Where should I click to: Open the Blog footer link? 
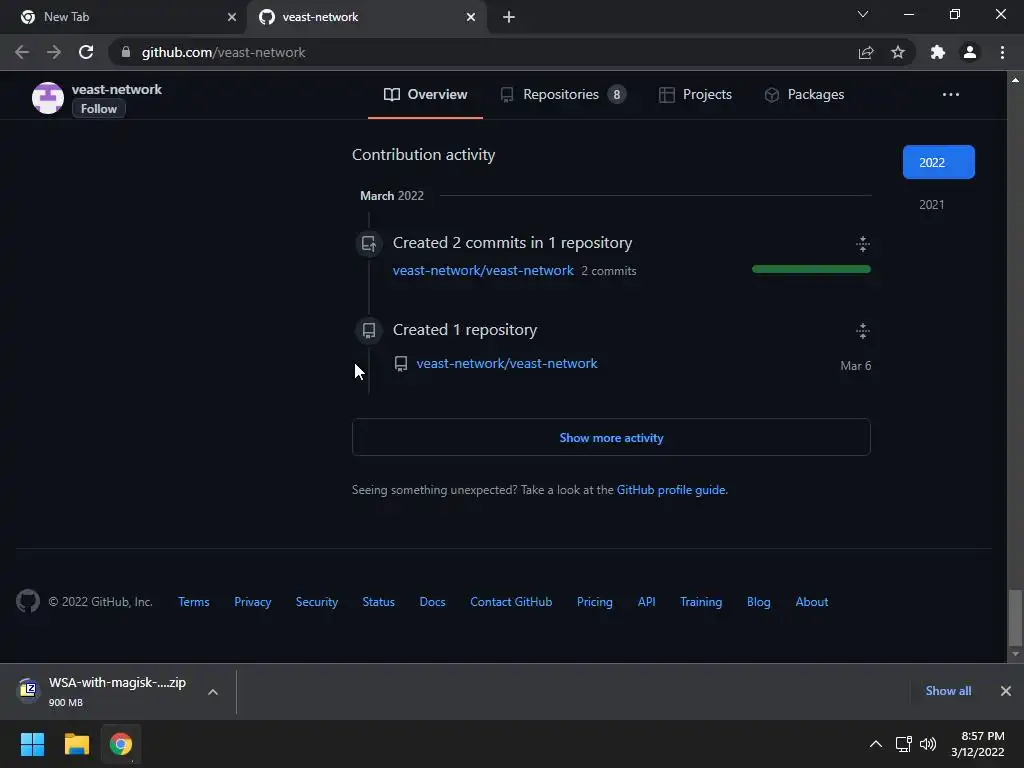tap(758, 602)
